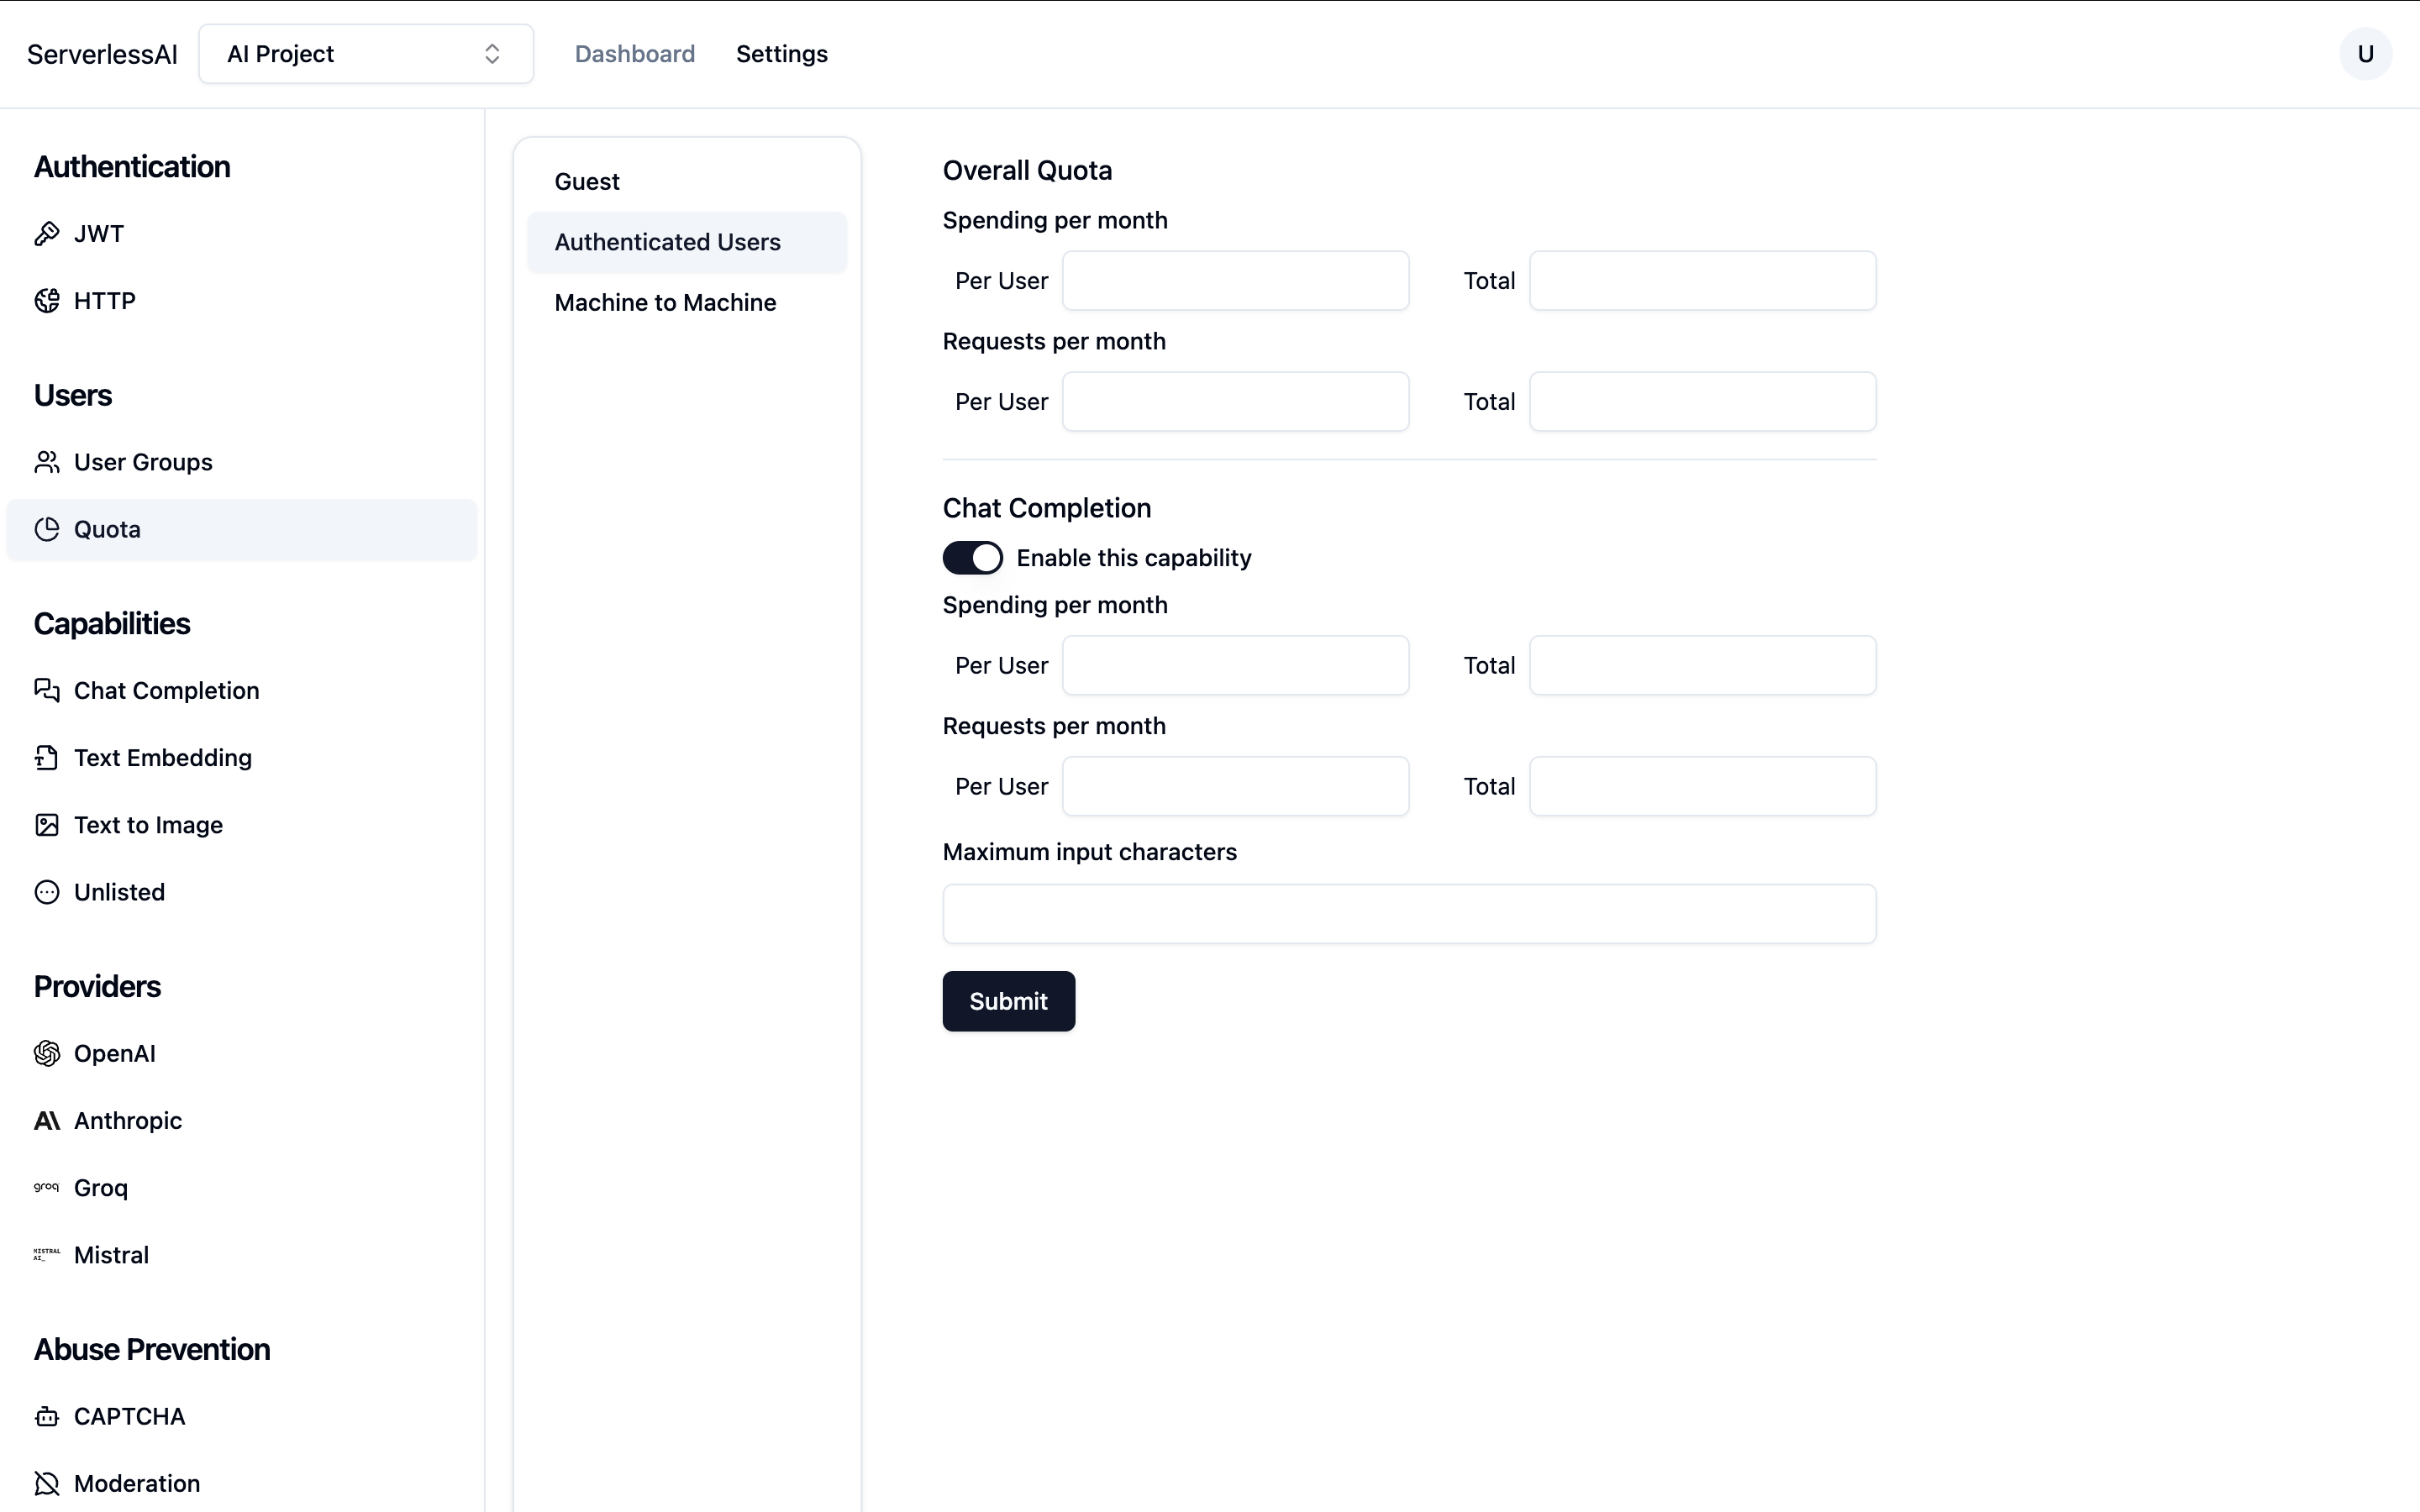Viewport: 2420px width, 1512px height.
Task: Click the Chat Completion speech bubbles icon
Action: (47, 691)
